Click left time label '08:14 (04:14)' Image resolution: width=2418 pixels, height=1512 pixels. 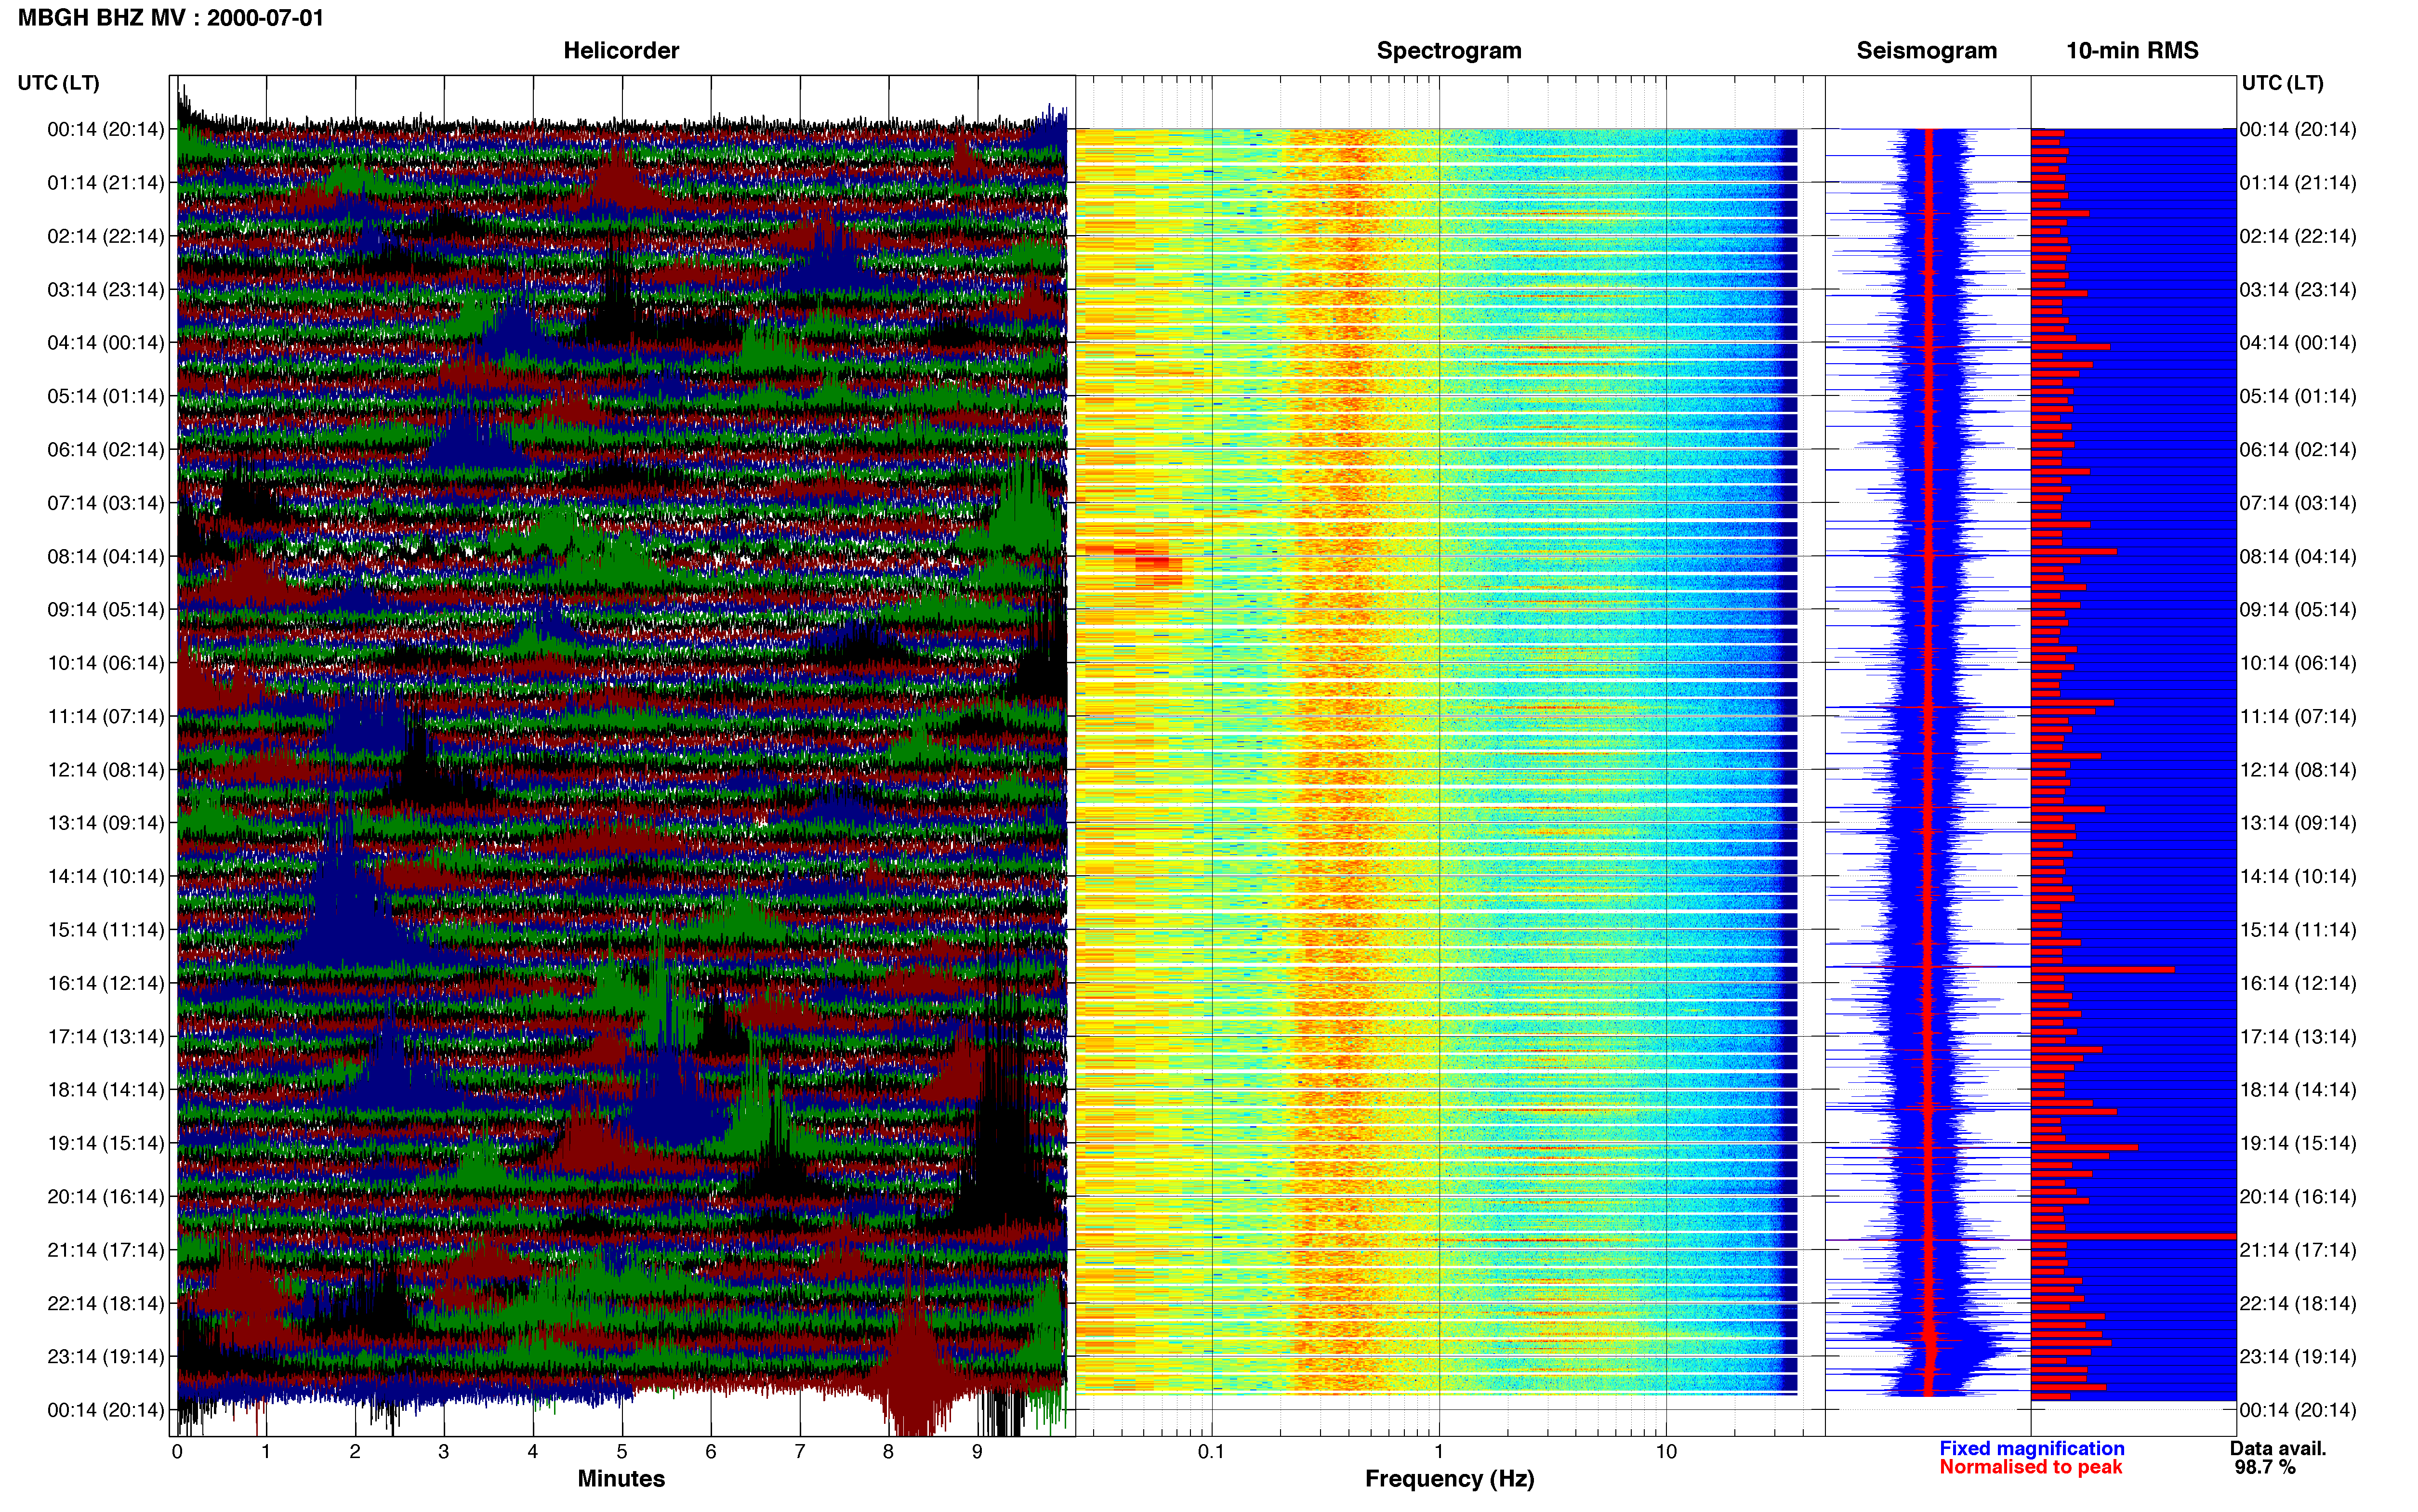[106, 556]
